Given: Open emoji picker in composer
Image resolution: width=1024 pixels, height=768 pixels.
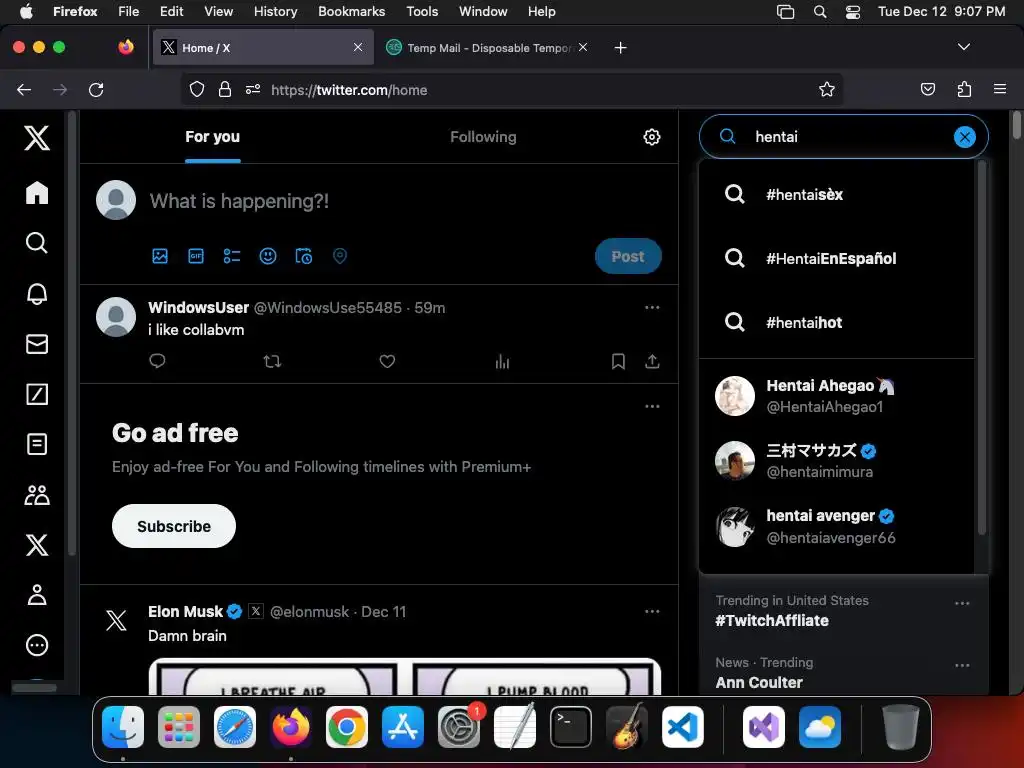Looking at the screenshot, I should pos(268,256).
